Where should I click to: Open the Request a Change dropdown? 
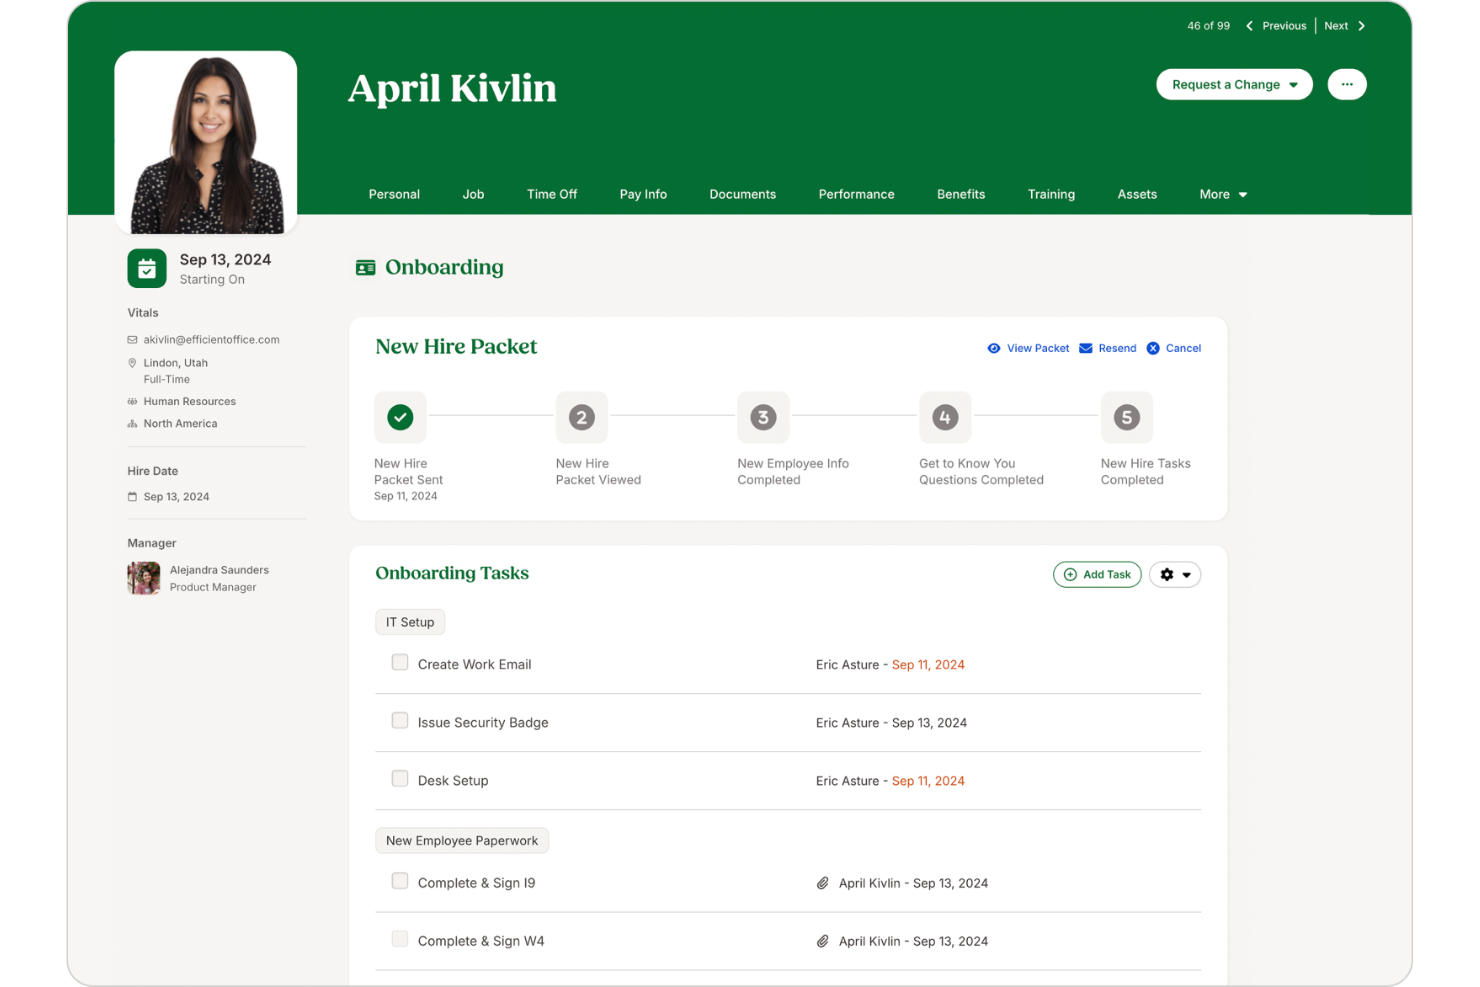tap(1234, 84)
